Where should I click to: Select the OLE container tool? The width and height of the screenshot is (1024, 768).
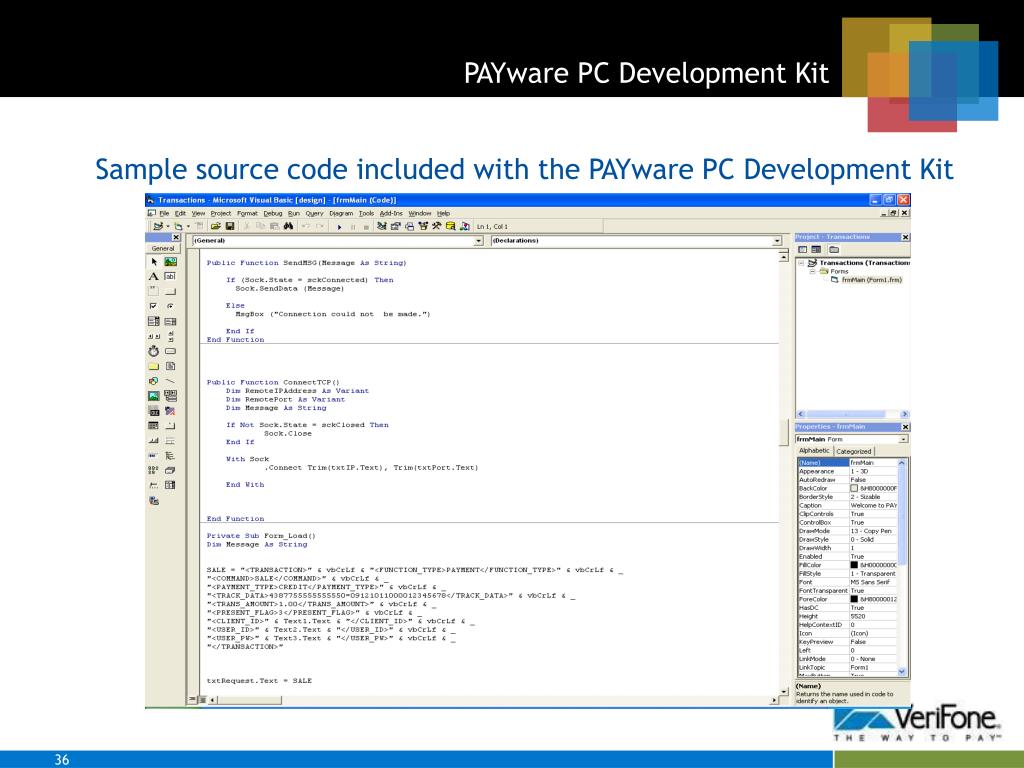154,411
